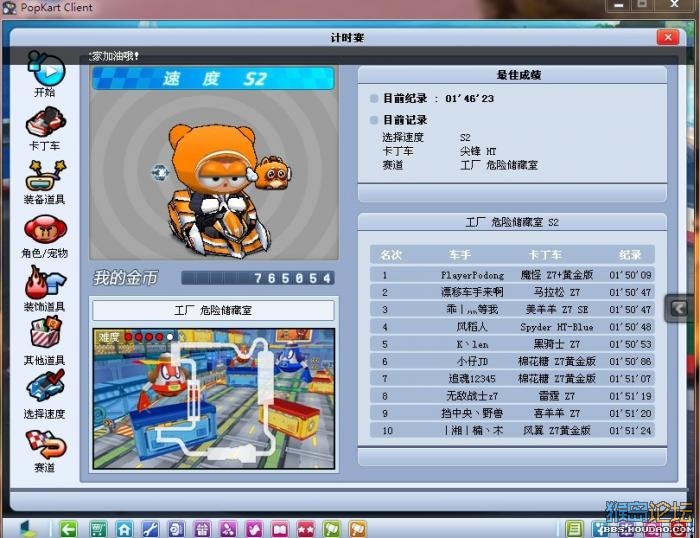Click the 速度 S2 banner

[213, 79]
